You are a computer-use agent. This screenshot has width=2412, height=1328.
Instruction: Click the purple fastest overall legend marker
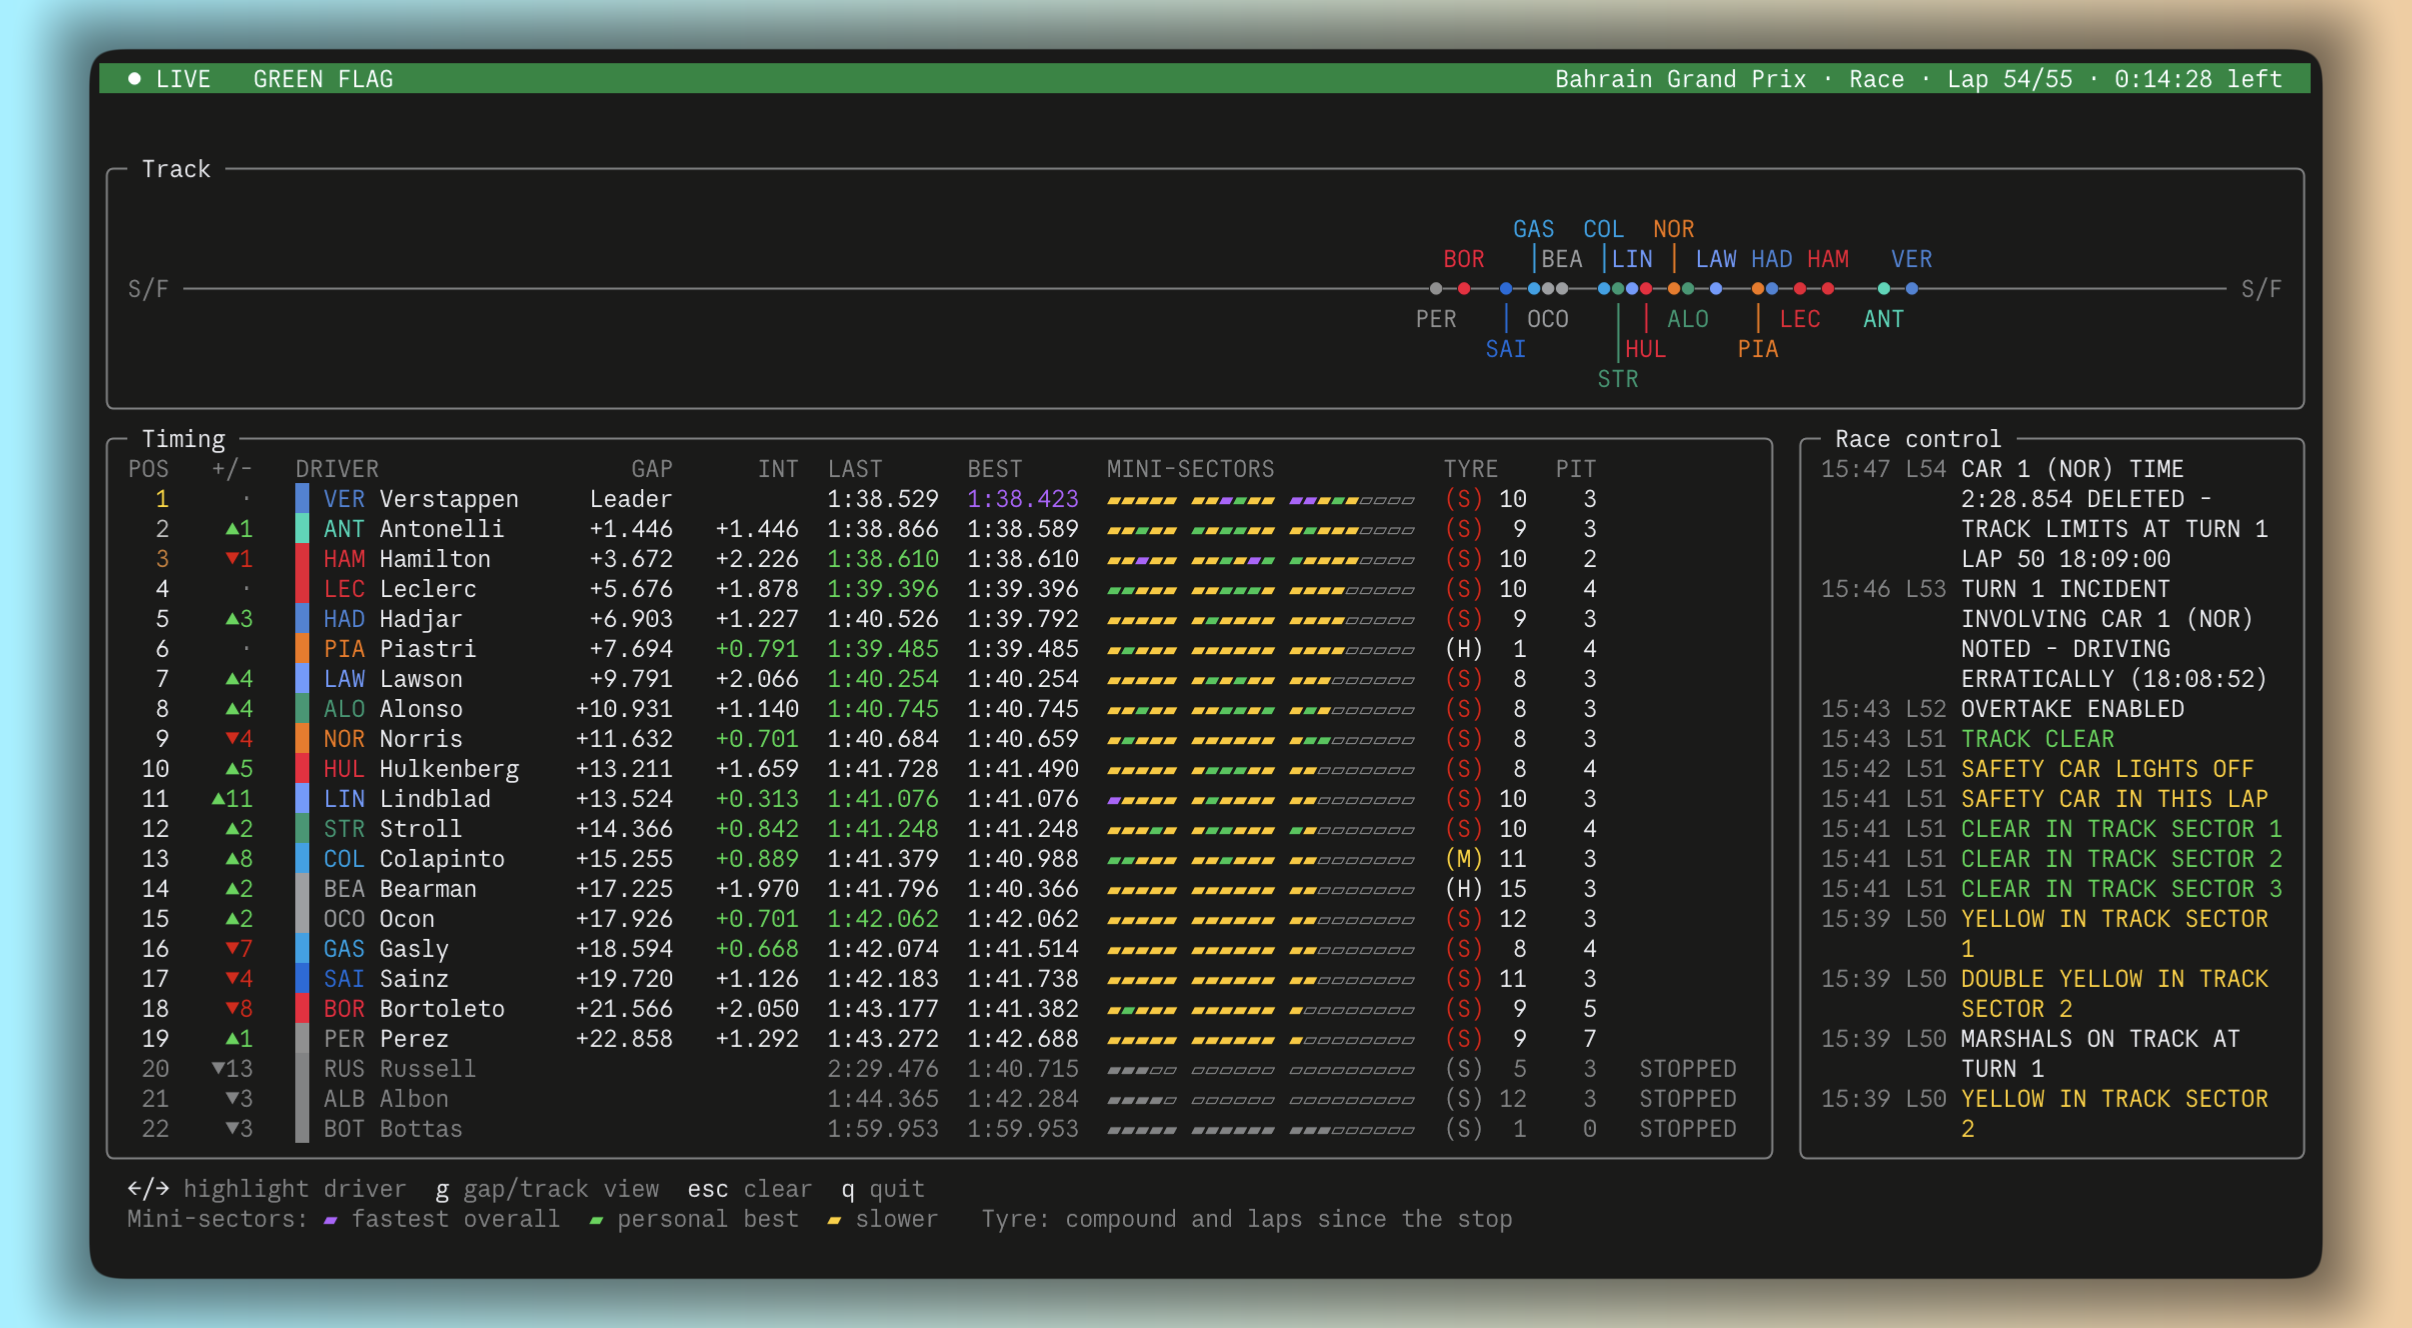tap(330, 1221)
